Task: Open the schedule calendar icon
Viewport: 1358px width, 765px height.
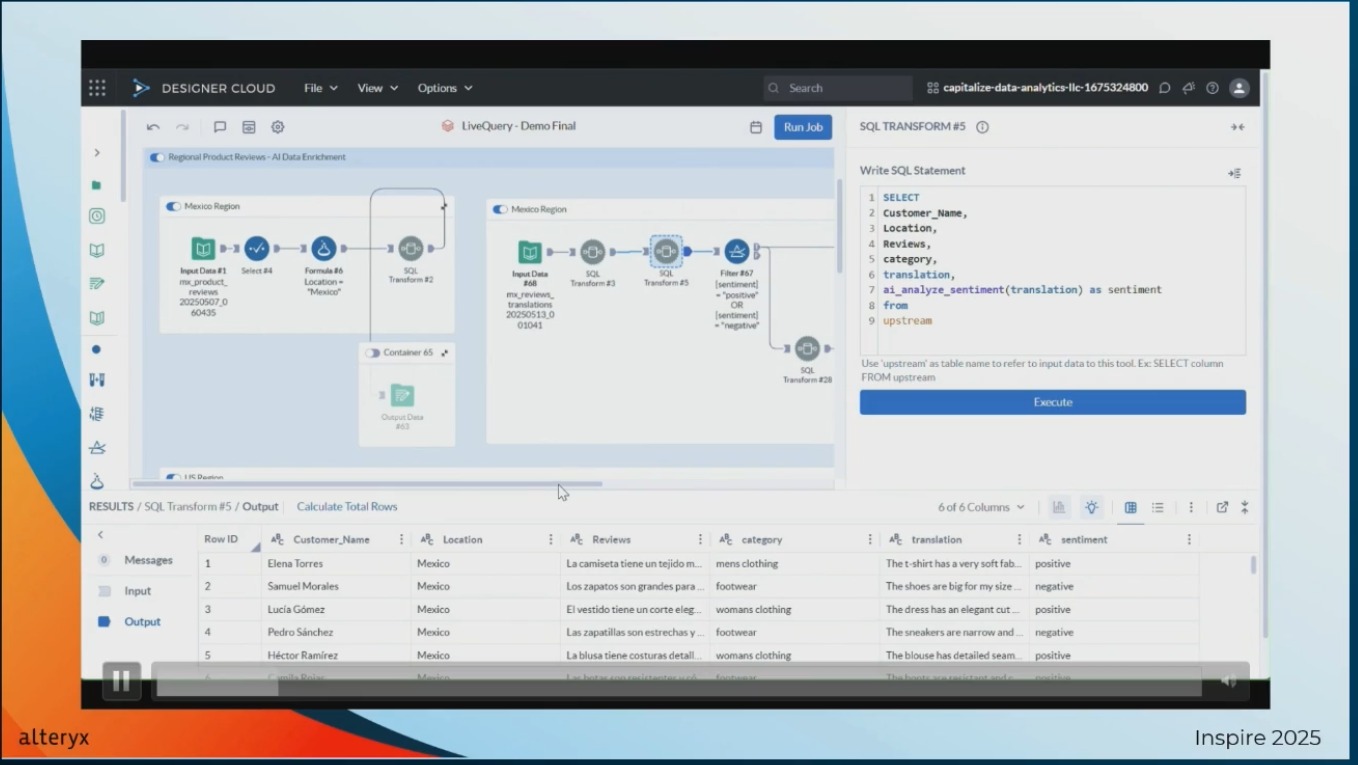Action: click(x=756, y=127)
